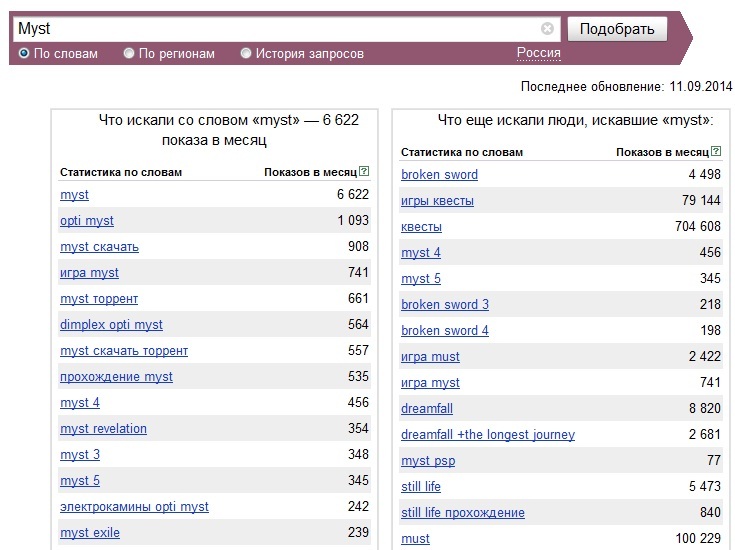Click right table 'Показов в месяц' header
This screenshot has width=735, height=550.
tap(662, 152)
